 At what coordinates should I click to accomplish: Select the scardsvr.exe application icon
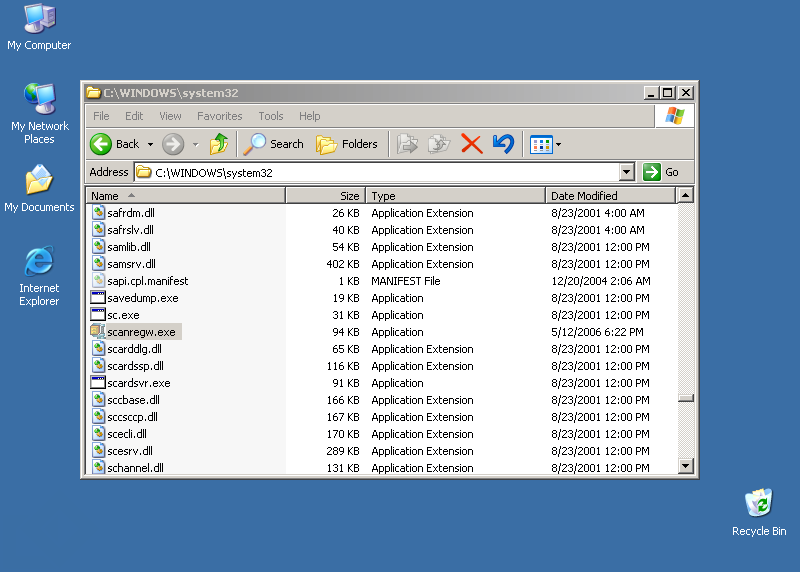98,383
